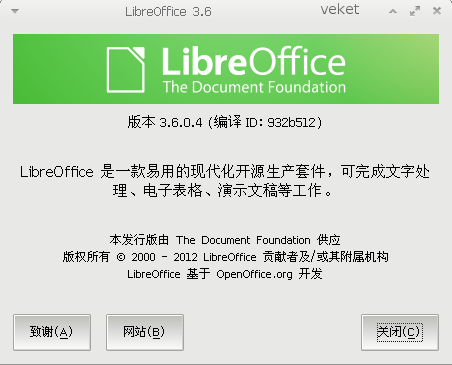Click the LibreOffice description paragraph
This screenshot has width=452, height=365.
(225, 181)
